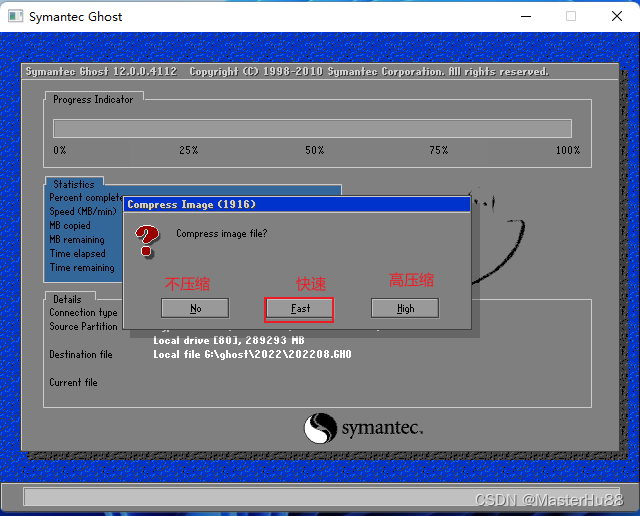This screenshot has height=516, width=640.
Task: Click the 'Destination file' details label
Action: point(81,354)
